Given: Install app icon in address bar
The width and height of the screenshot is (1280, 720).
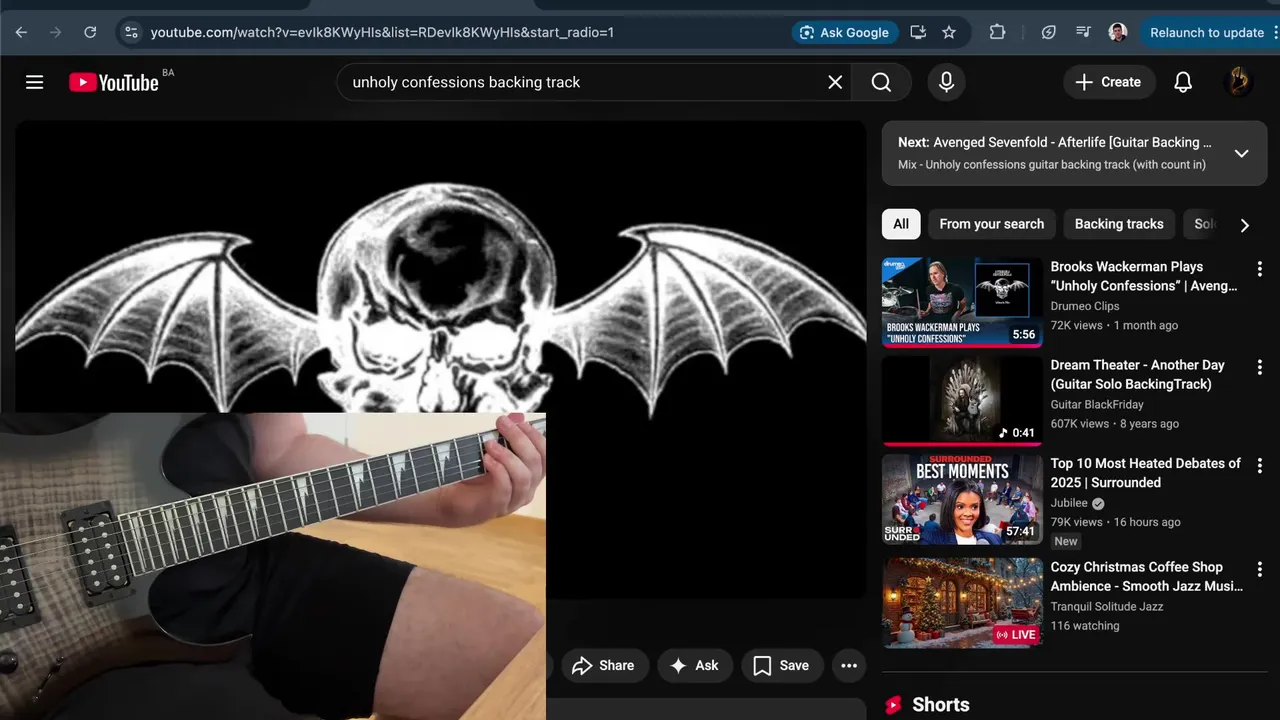Looking at the screenshot, I should [x=918, y=32].
